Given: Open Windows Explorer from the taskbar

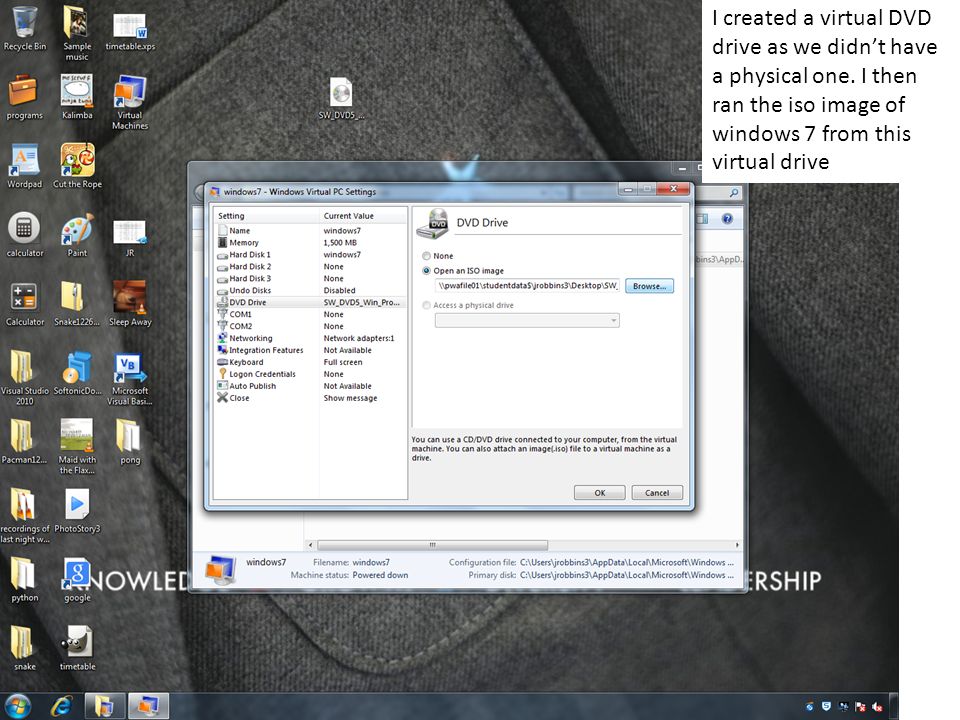Looking at the screenshot, I should [104, 707].
